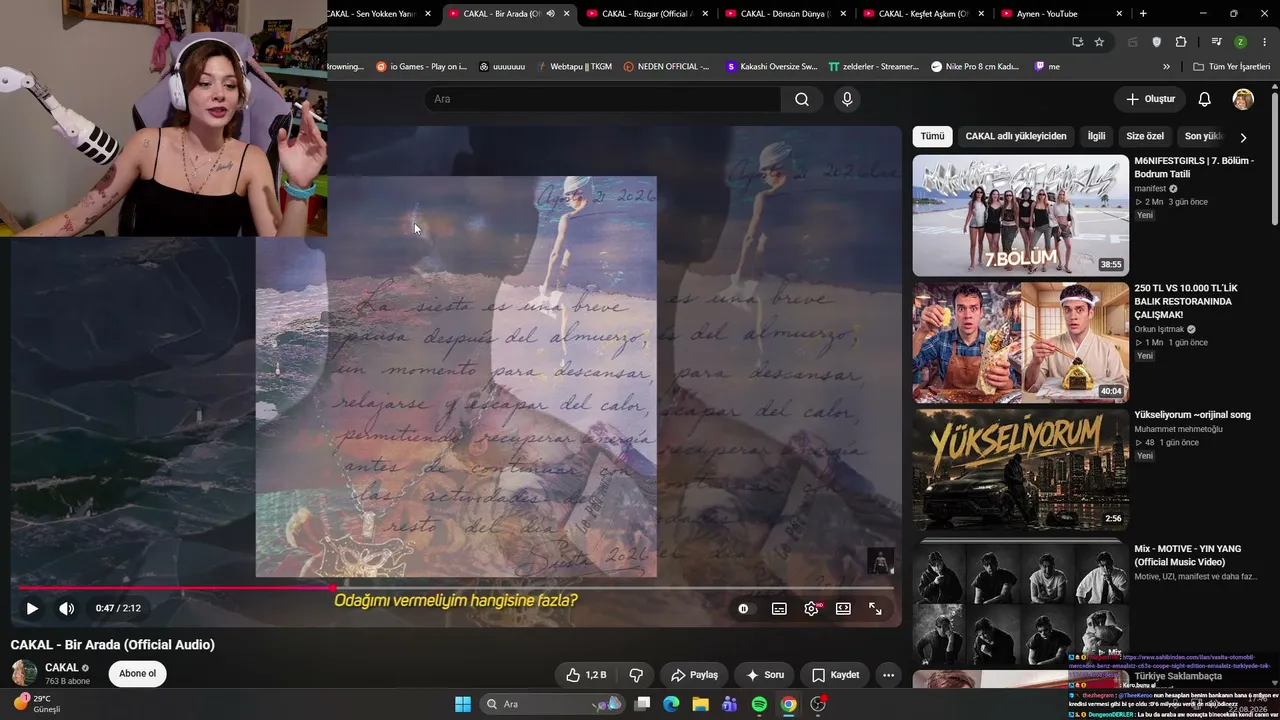Open the YouTube account avatar menu
This screenshot has width=1280, height=720.
point(1243,99)
